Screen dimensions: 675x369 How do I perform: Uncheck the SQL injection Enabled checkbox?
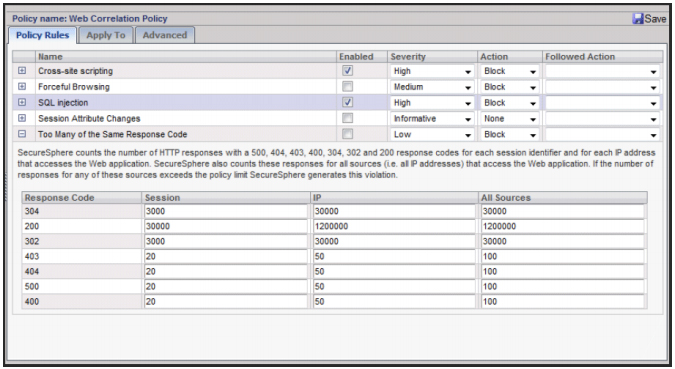click(347, 102)
